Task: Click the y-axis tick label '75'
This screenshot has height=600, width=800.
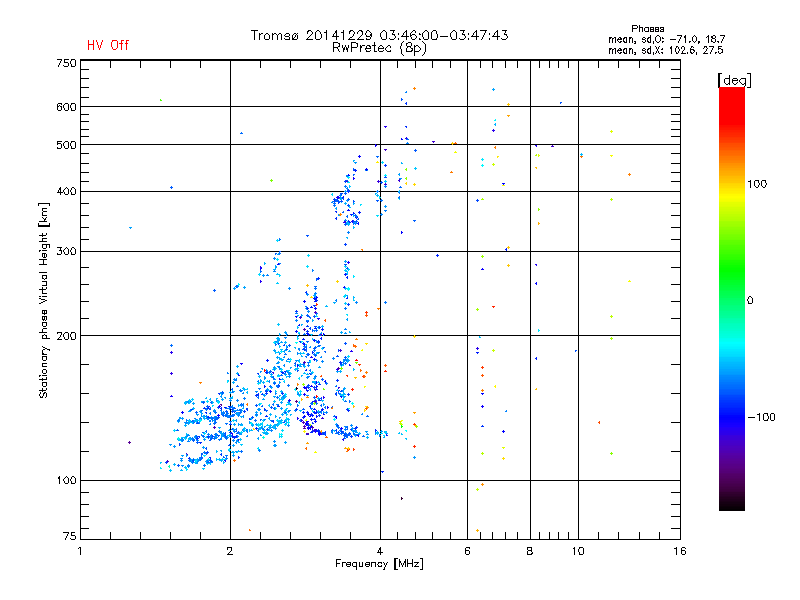Action: pos(70,536)
